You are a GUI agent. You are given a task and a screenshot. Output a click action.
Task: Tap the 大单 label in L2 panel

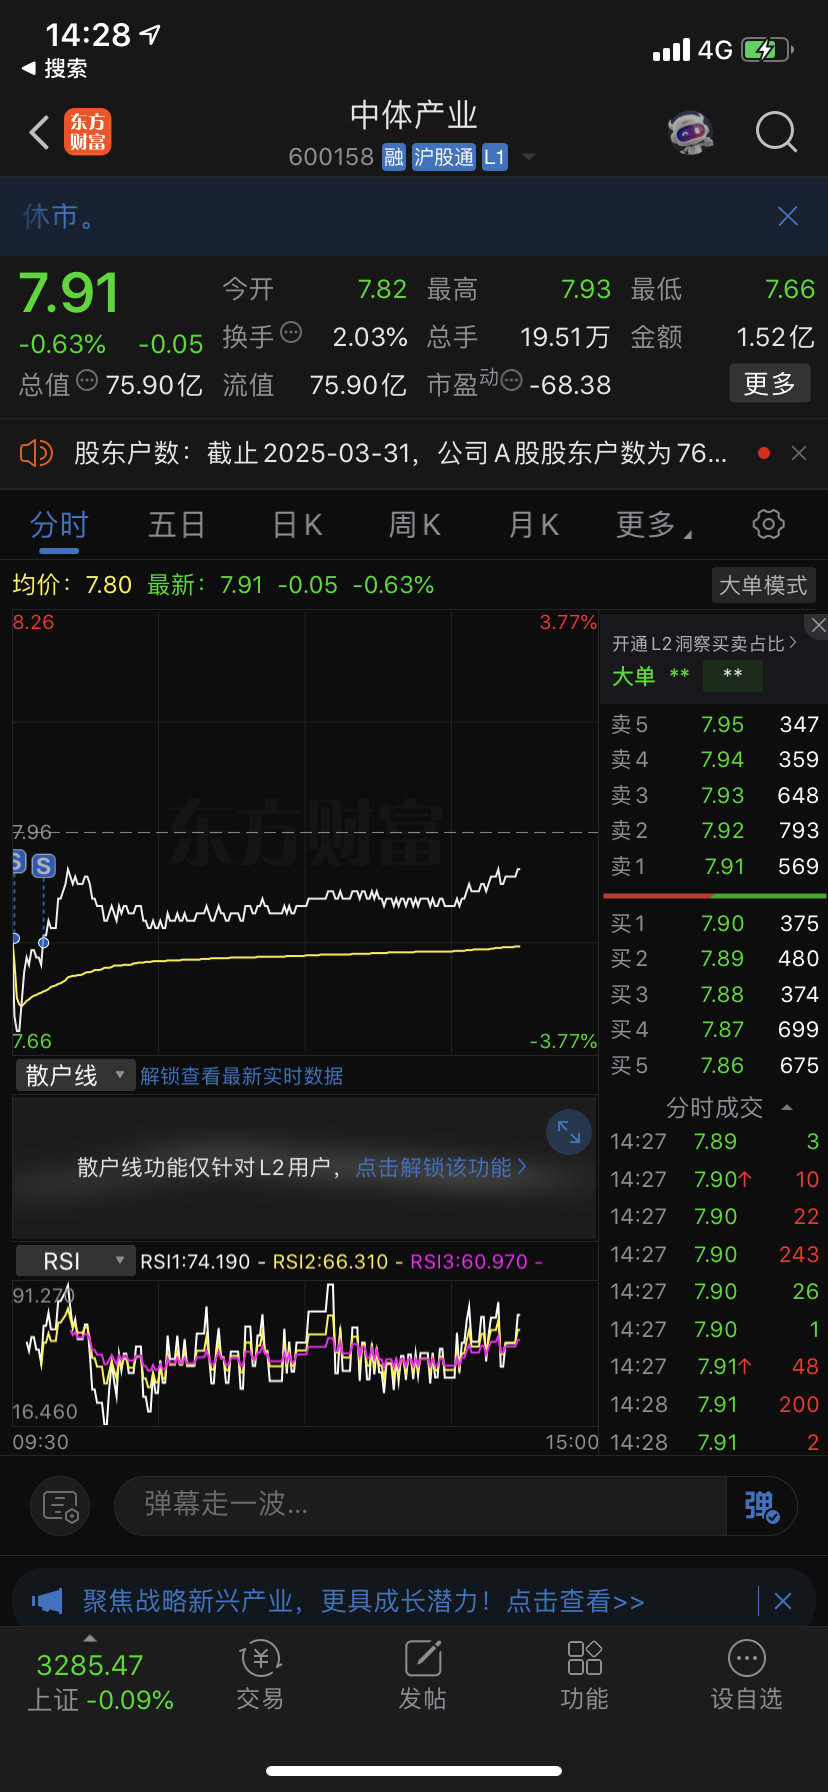point(633,676)
